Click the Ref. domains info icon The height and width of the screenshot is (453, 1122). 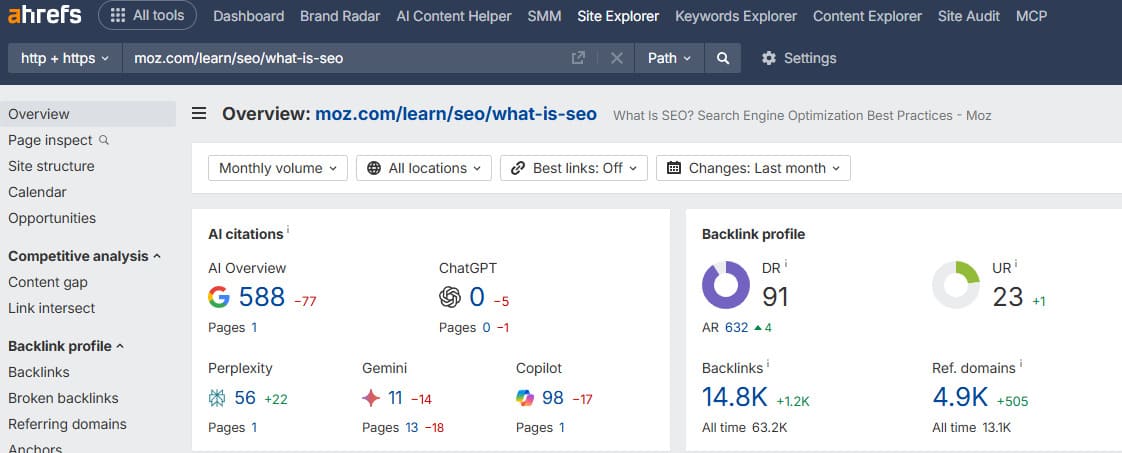1020,364
